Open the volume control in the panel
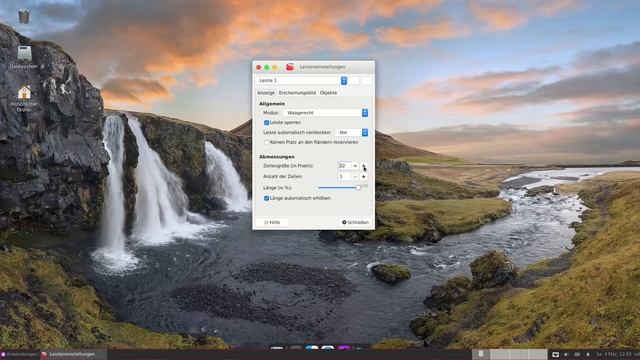 [x=566, y=355]
